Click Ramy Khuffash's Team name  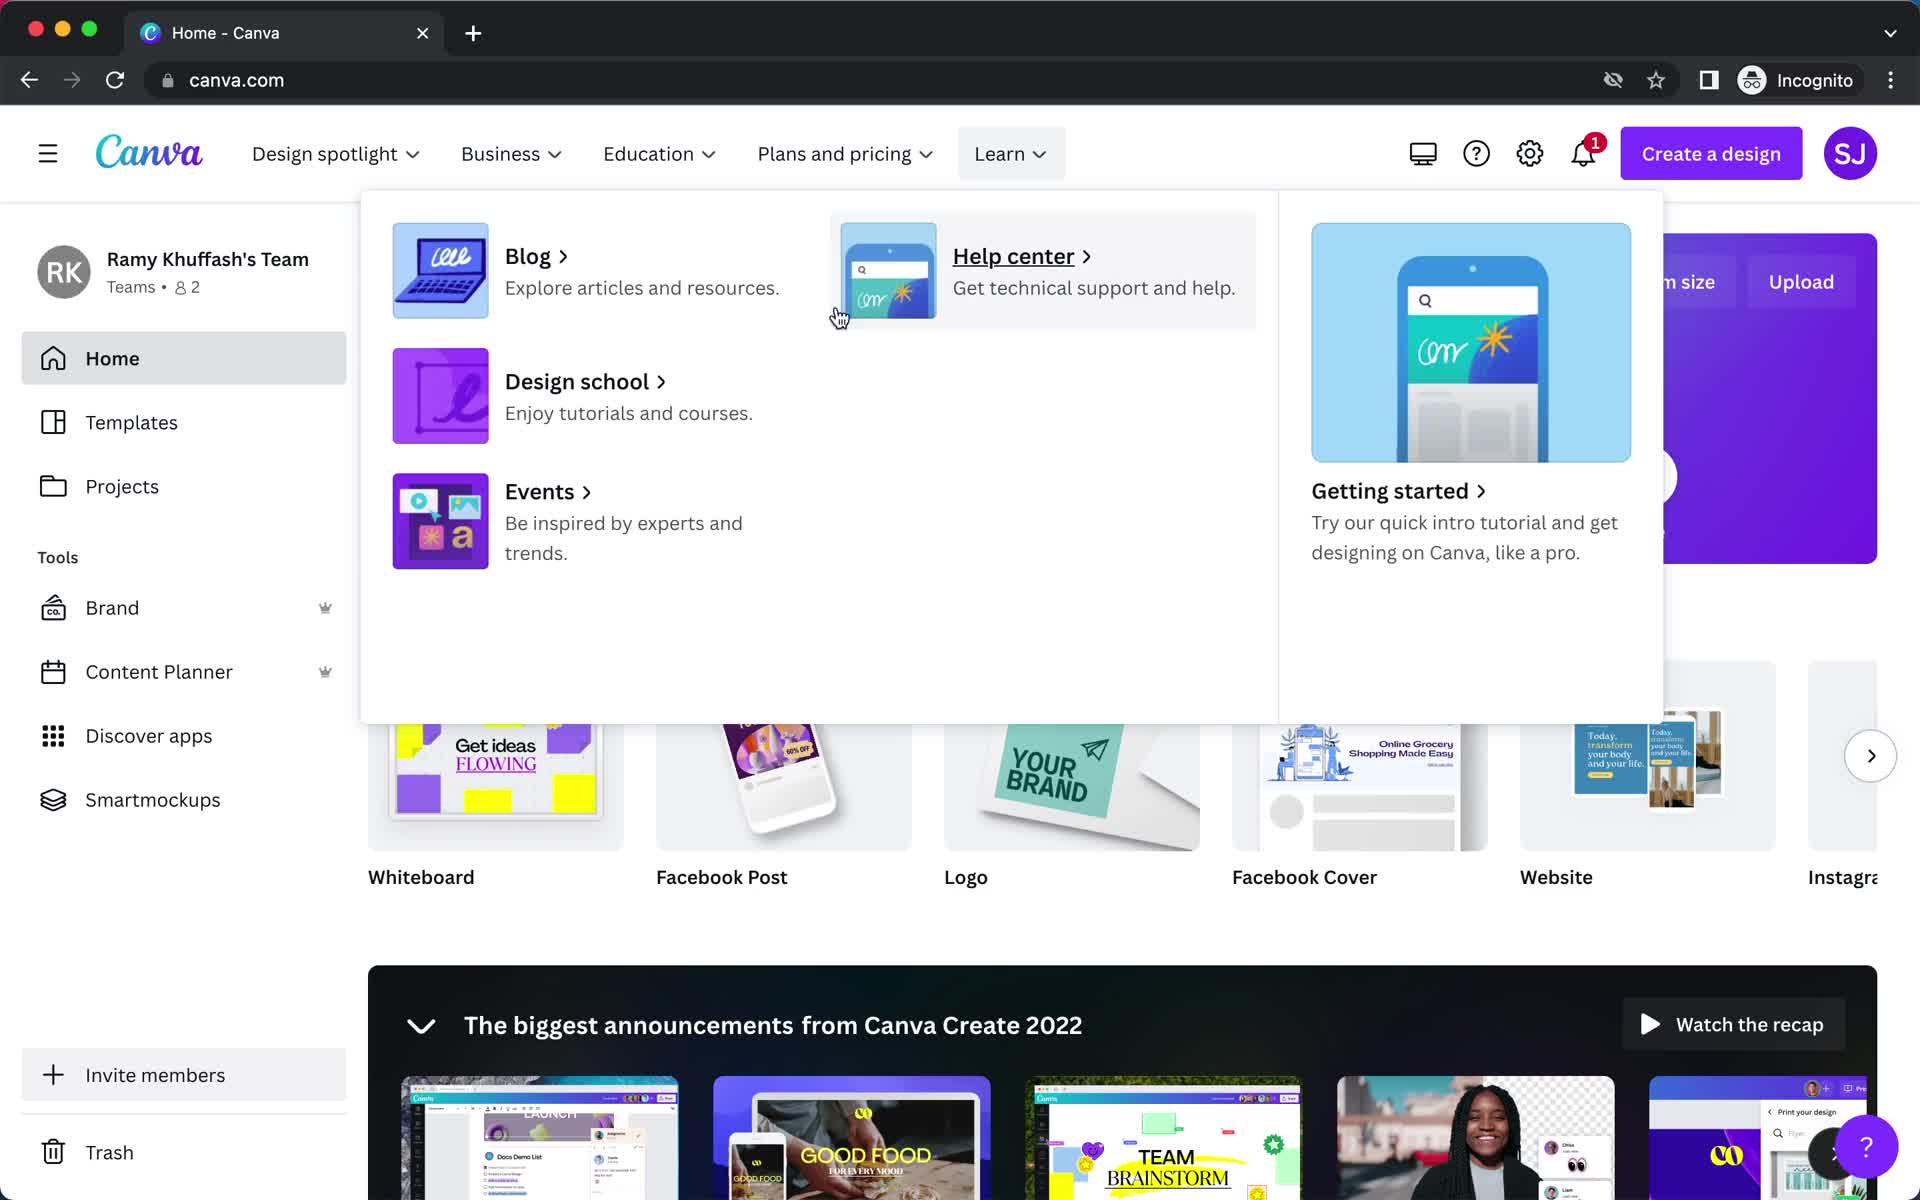[208, 259]
